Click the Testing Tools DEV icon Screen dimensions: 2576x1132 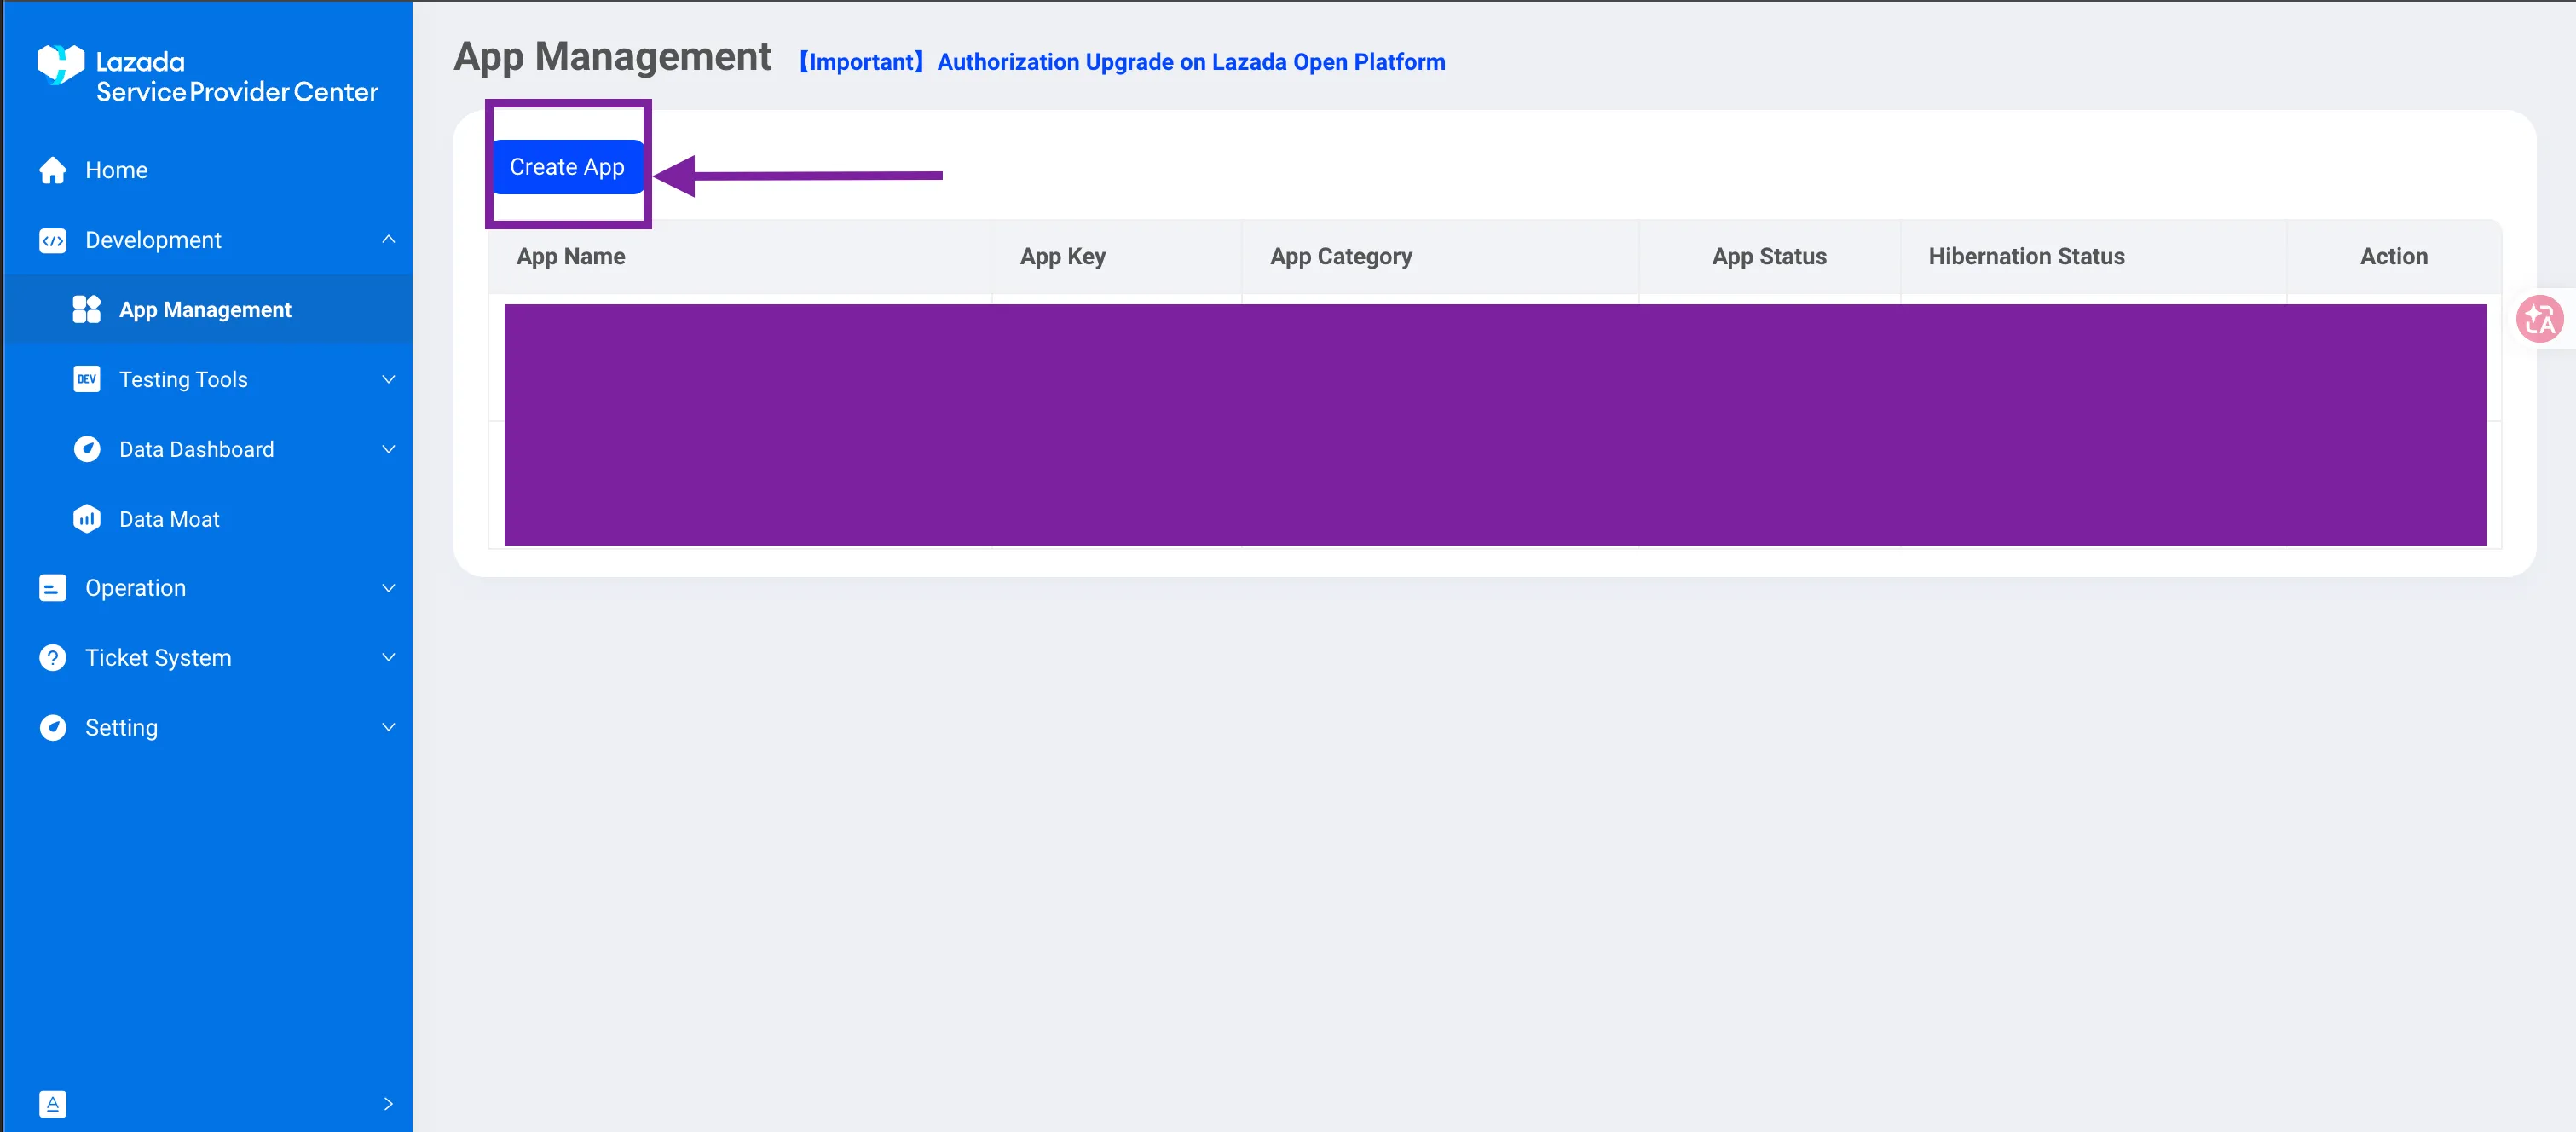point(87,379)
